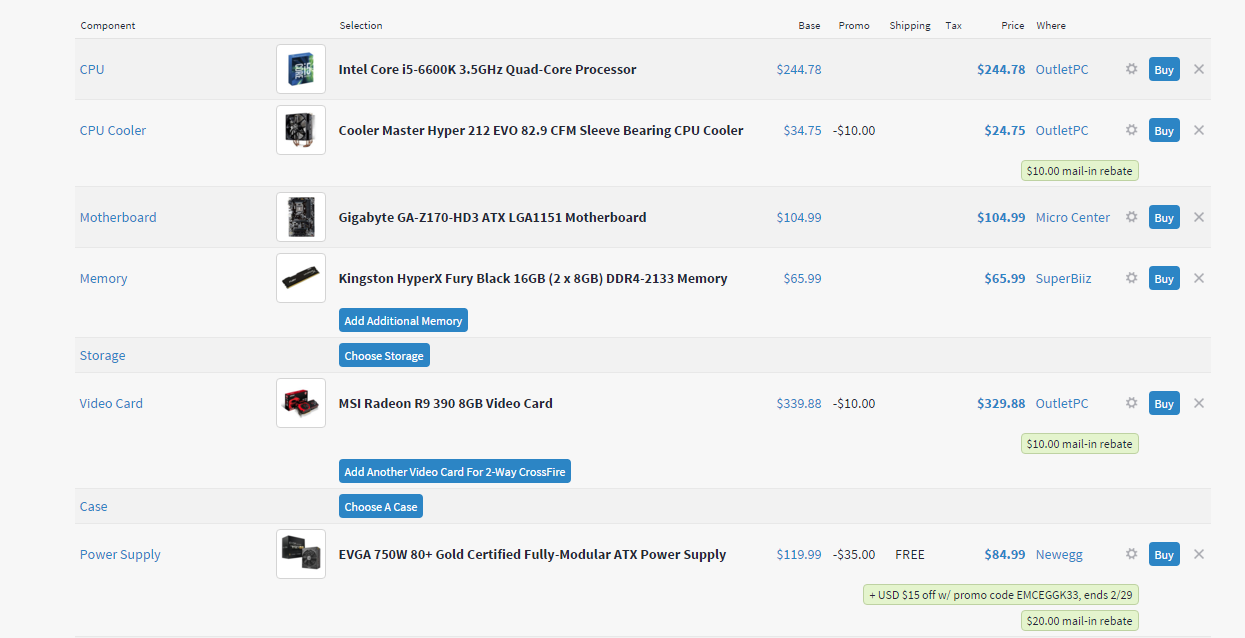Click the Gigabyte motherboard thumbnail
This screenshot has width=1245, height=638.
click(301, 217)
